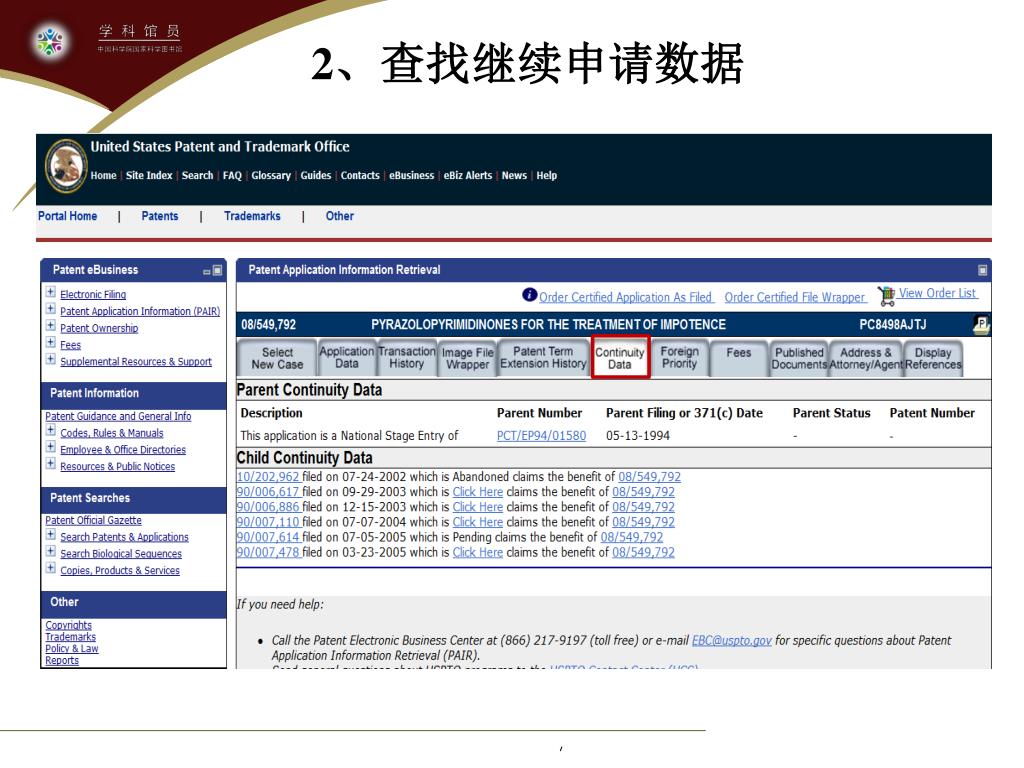The image size is (1024, 768).
Task: Open parent application PCT/EP94/01580
Action: 541,436
